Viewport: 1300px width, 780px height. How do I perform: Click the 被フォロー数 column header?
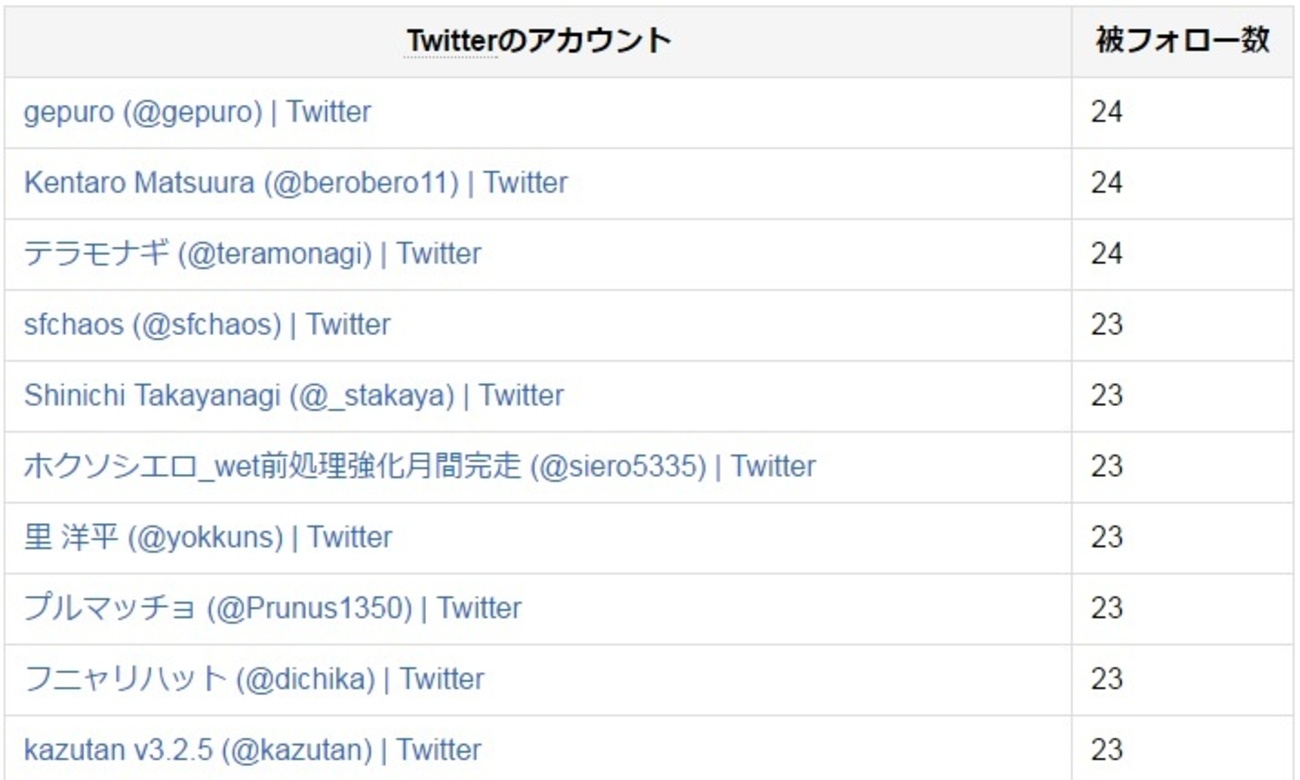[x=1183, y=41]
